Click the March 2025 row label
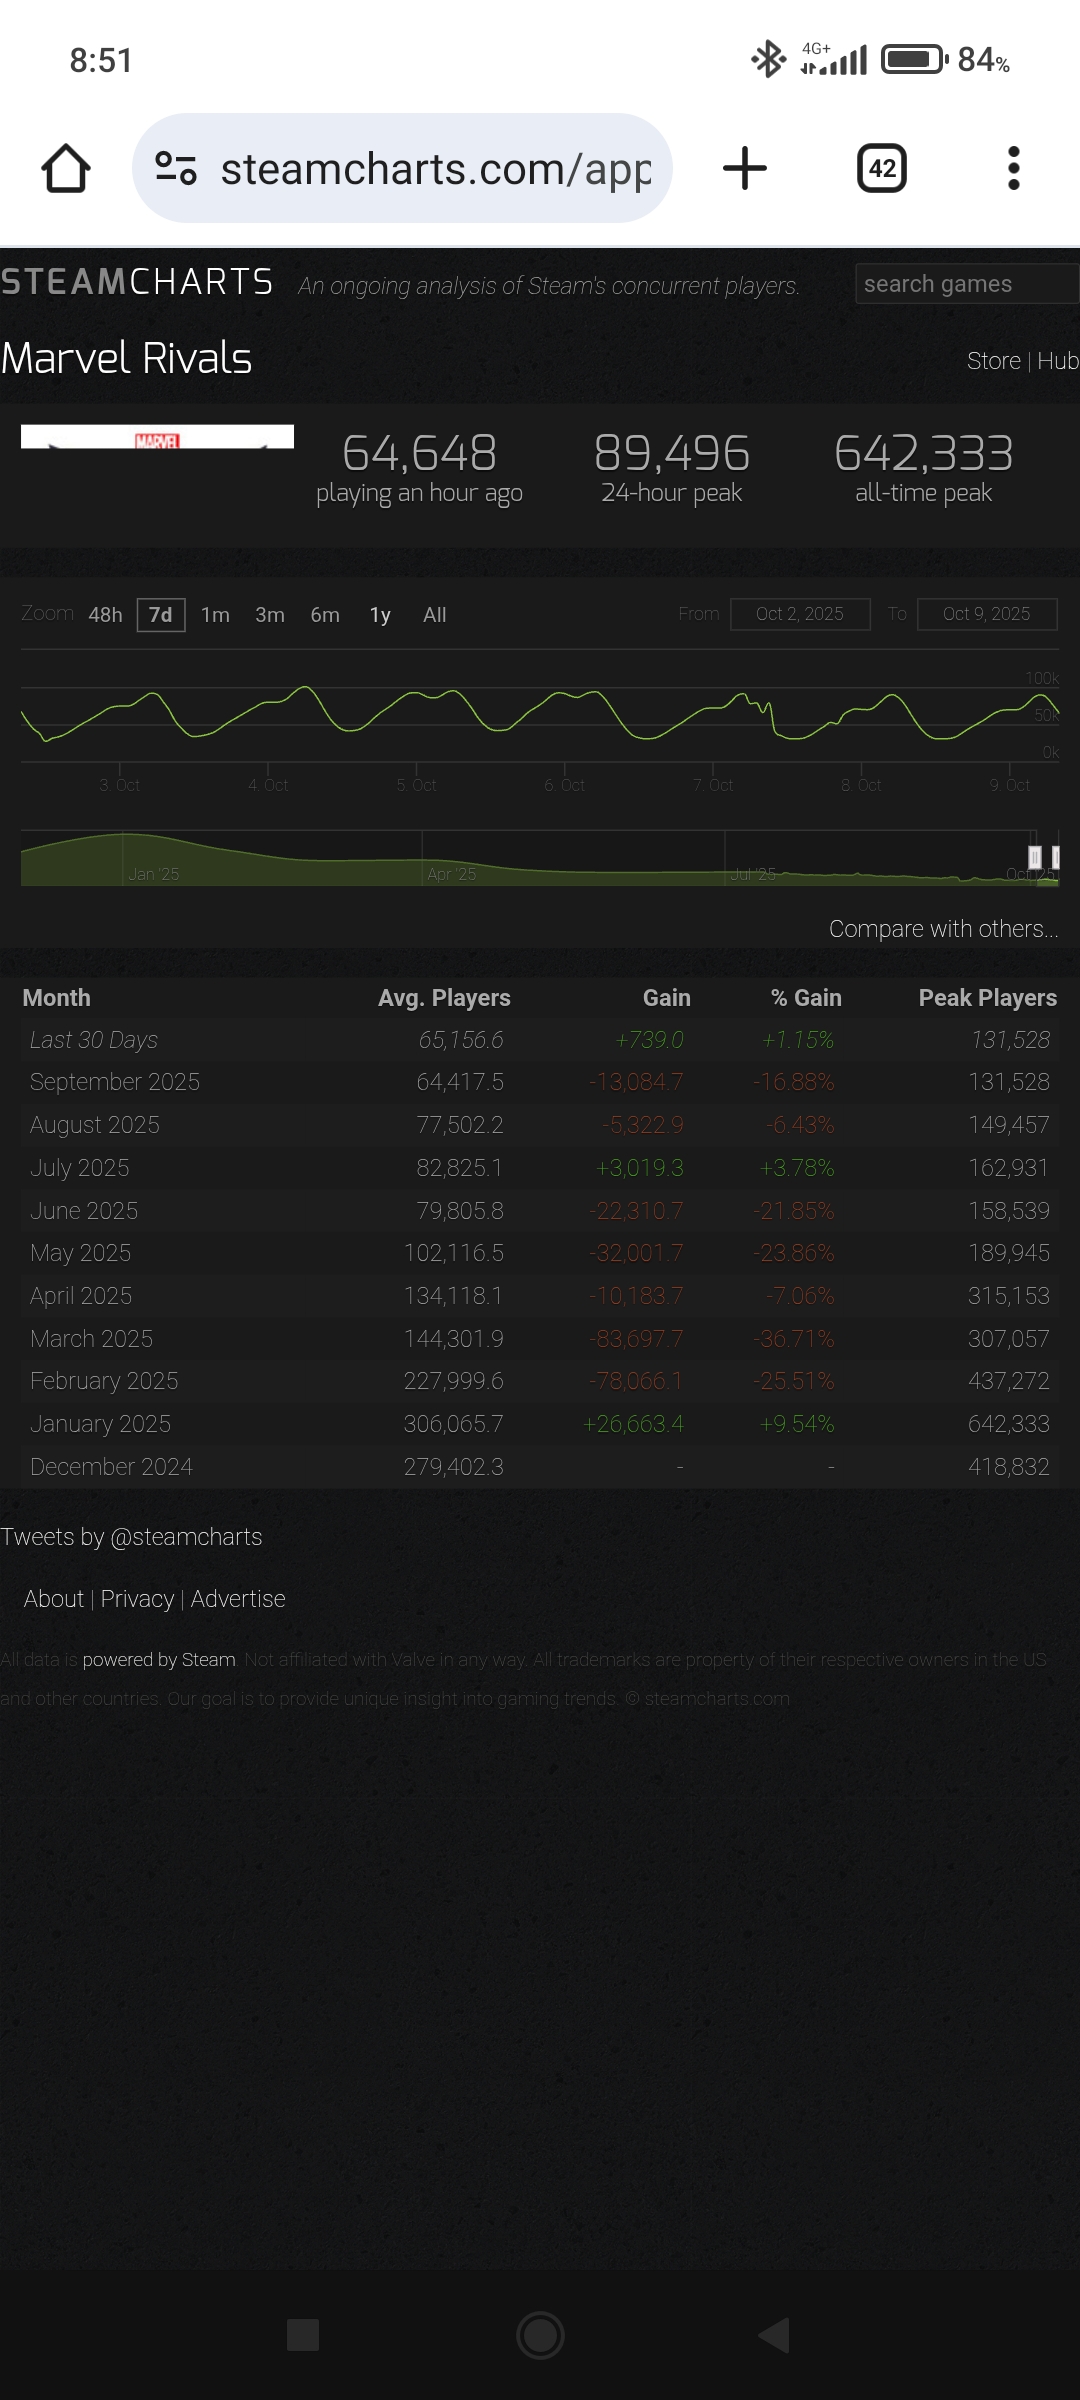The width and height of the screenshot is (1080, 2400). [x=91, y=1339]
